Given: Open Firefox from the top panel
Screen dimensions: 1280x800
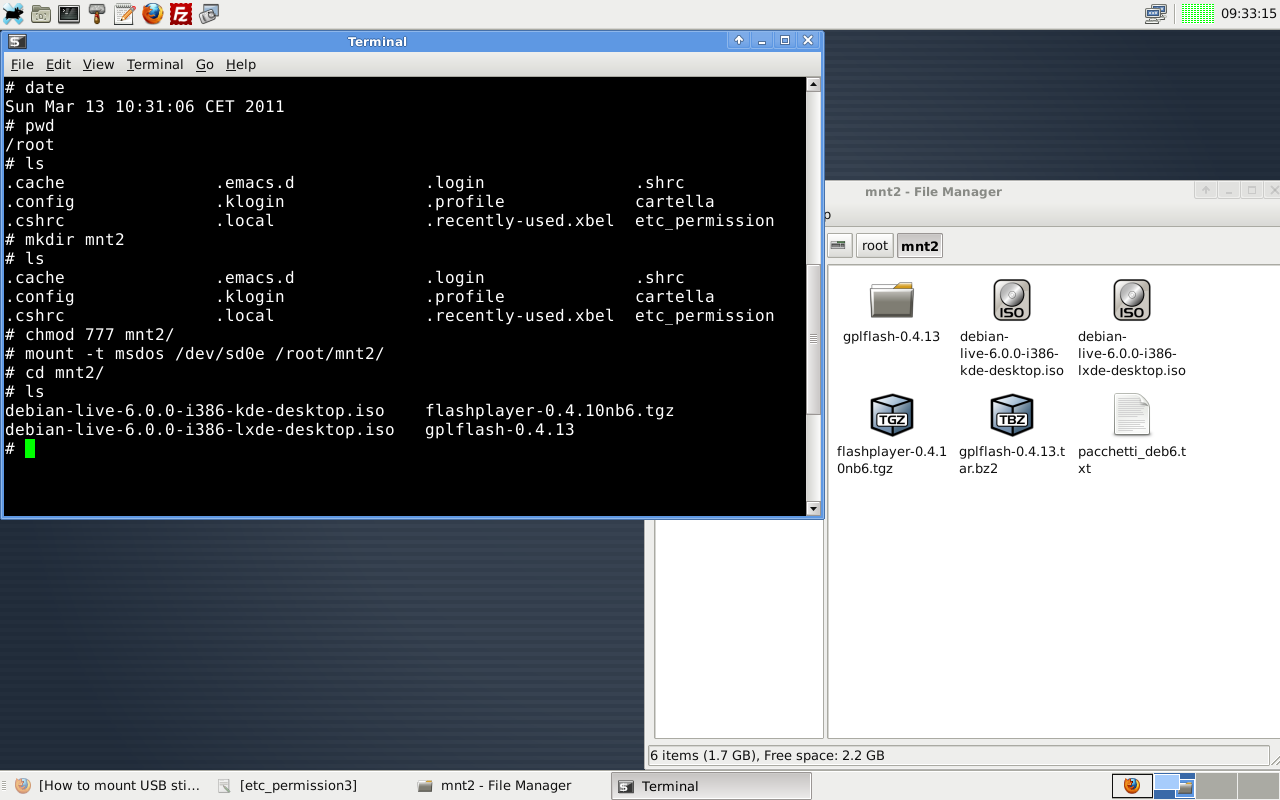Looking at the screenshot, I should [x=152, y=14].
